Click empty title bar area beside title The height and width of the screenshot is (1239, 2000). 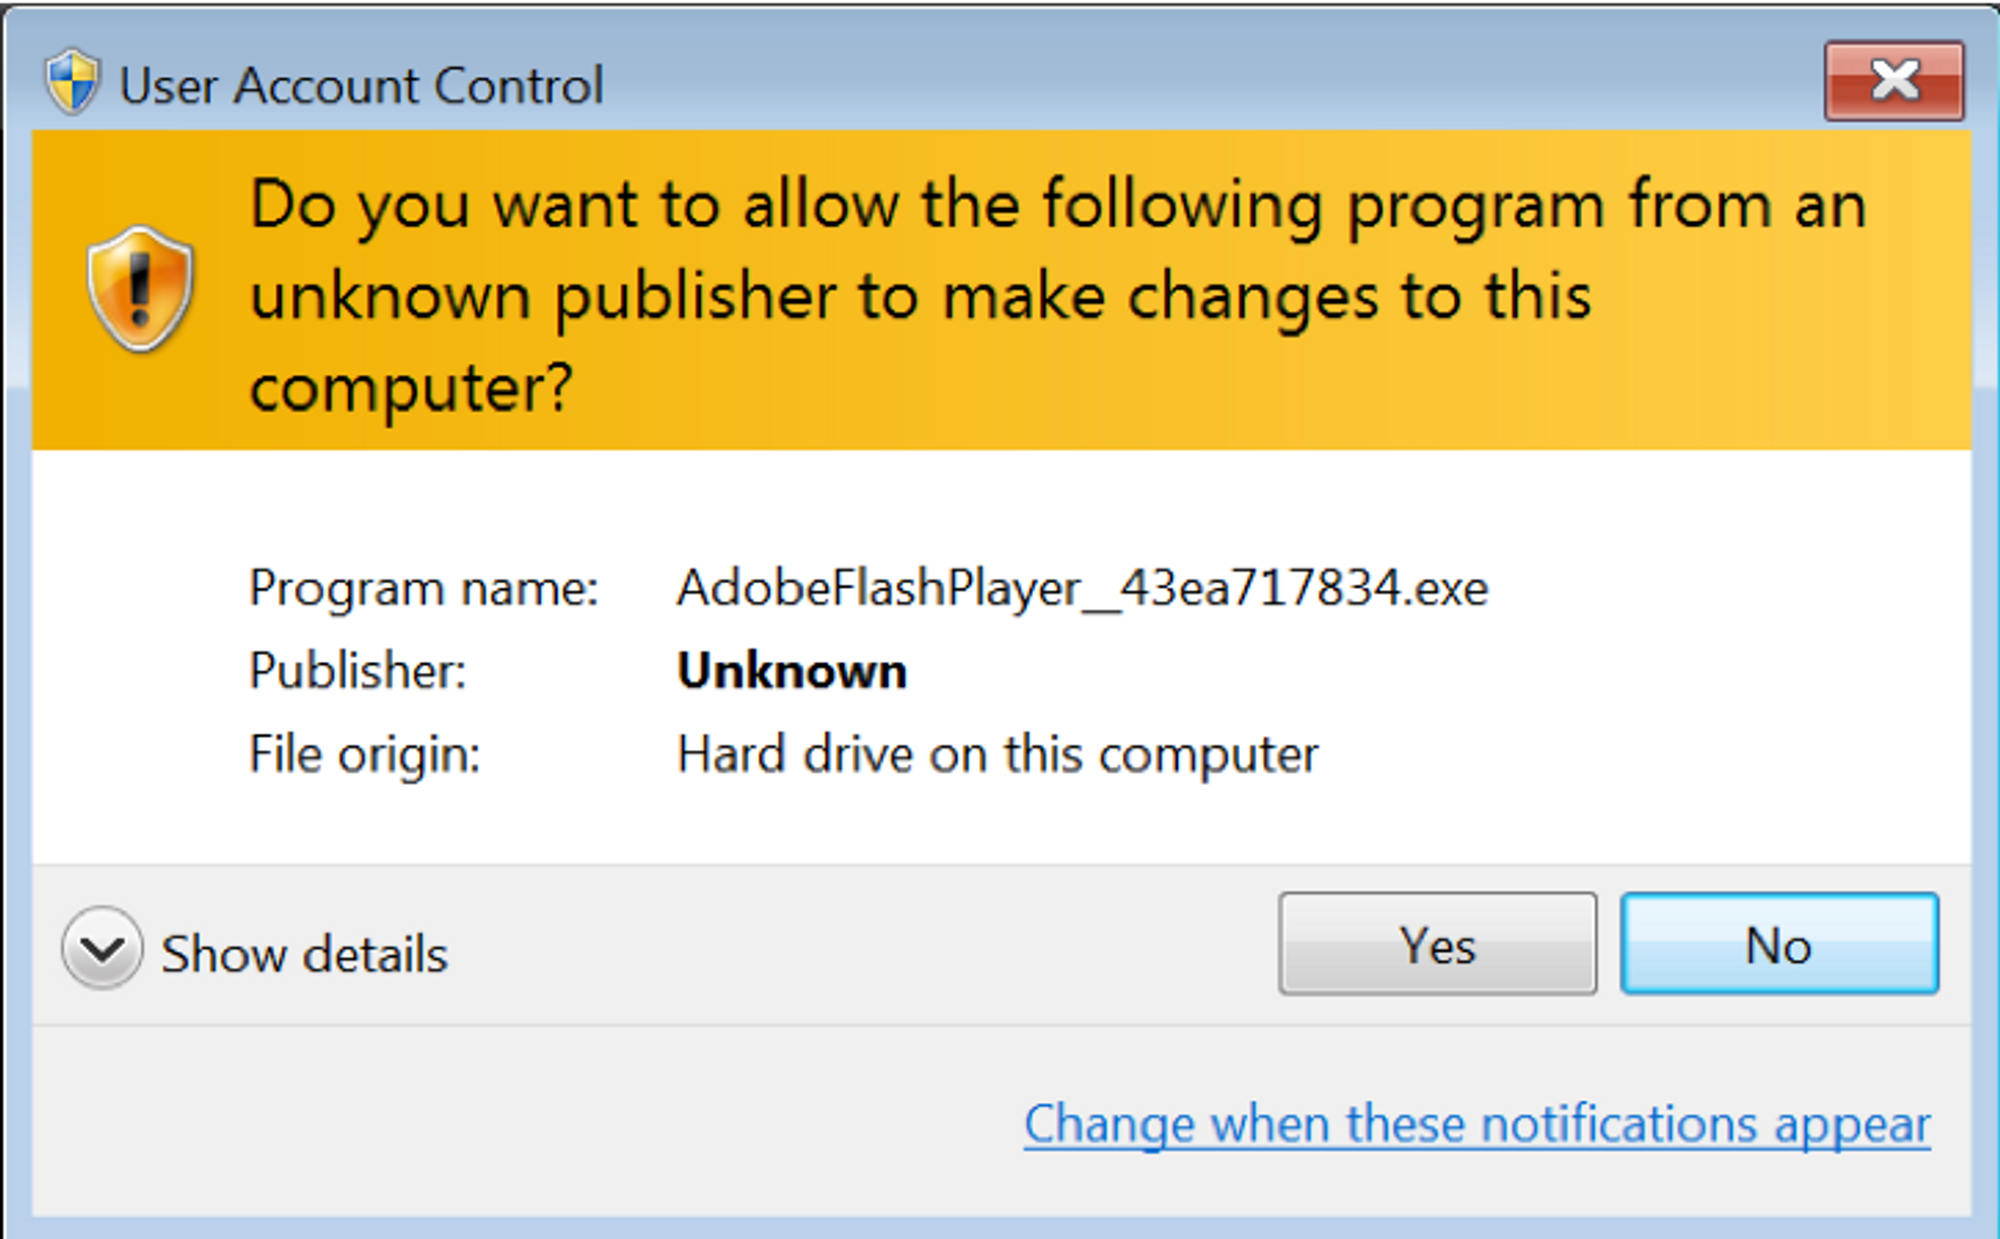1200,85
